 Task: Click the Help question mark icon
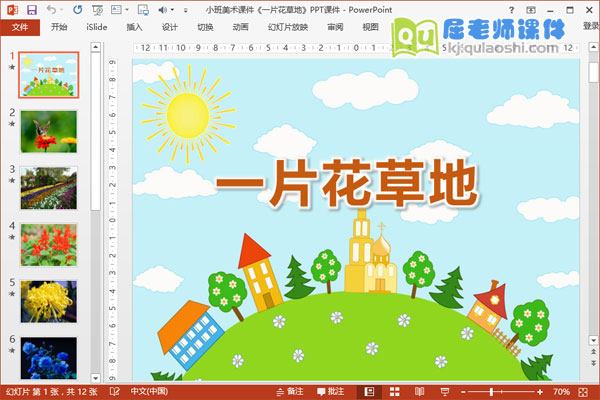click(512, 10)
